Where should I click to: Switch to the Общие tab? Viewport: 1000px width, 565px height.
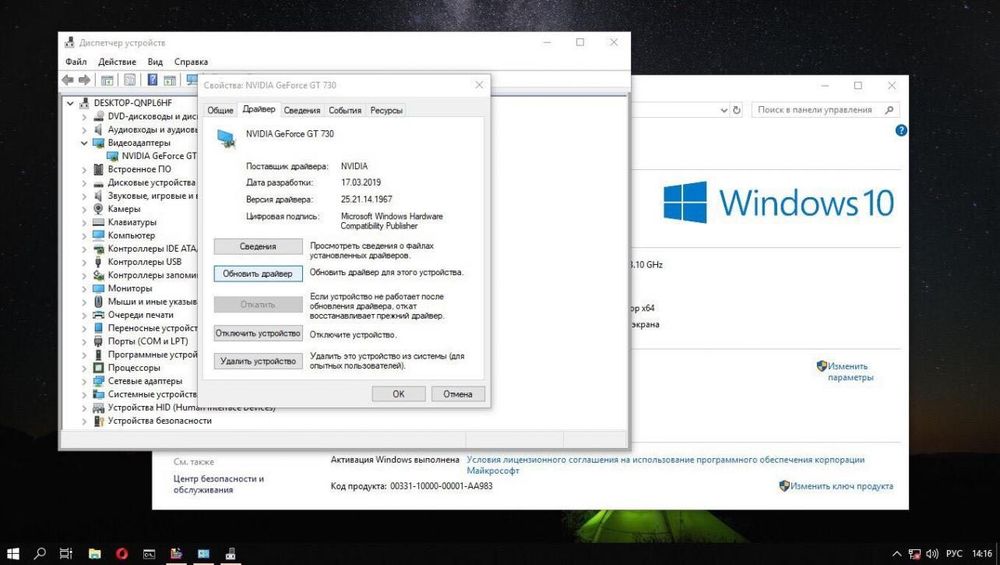pyautogui.click(x=220, y=110)
